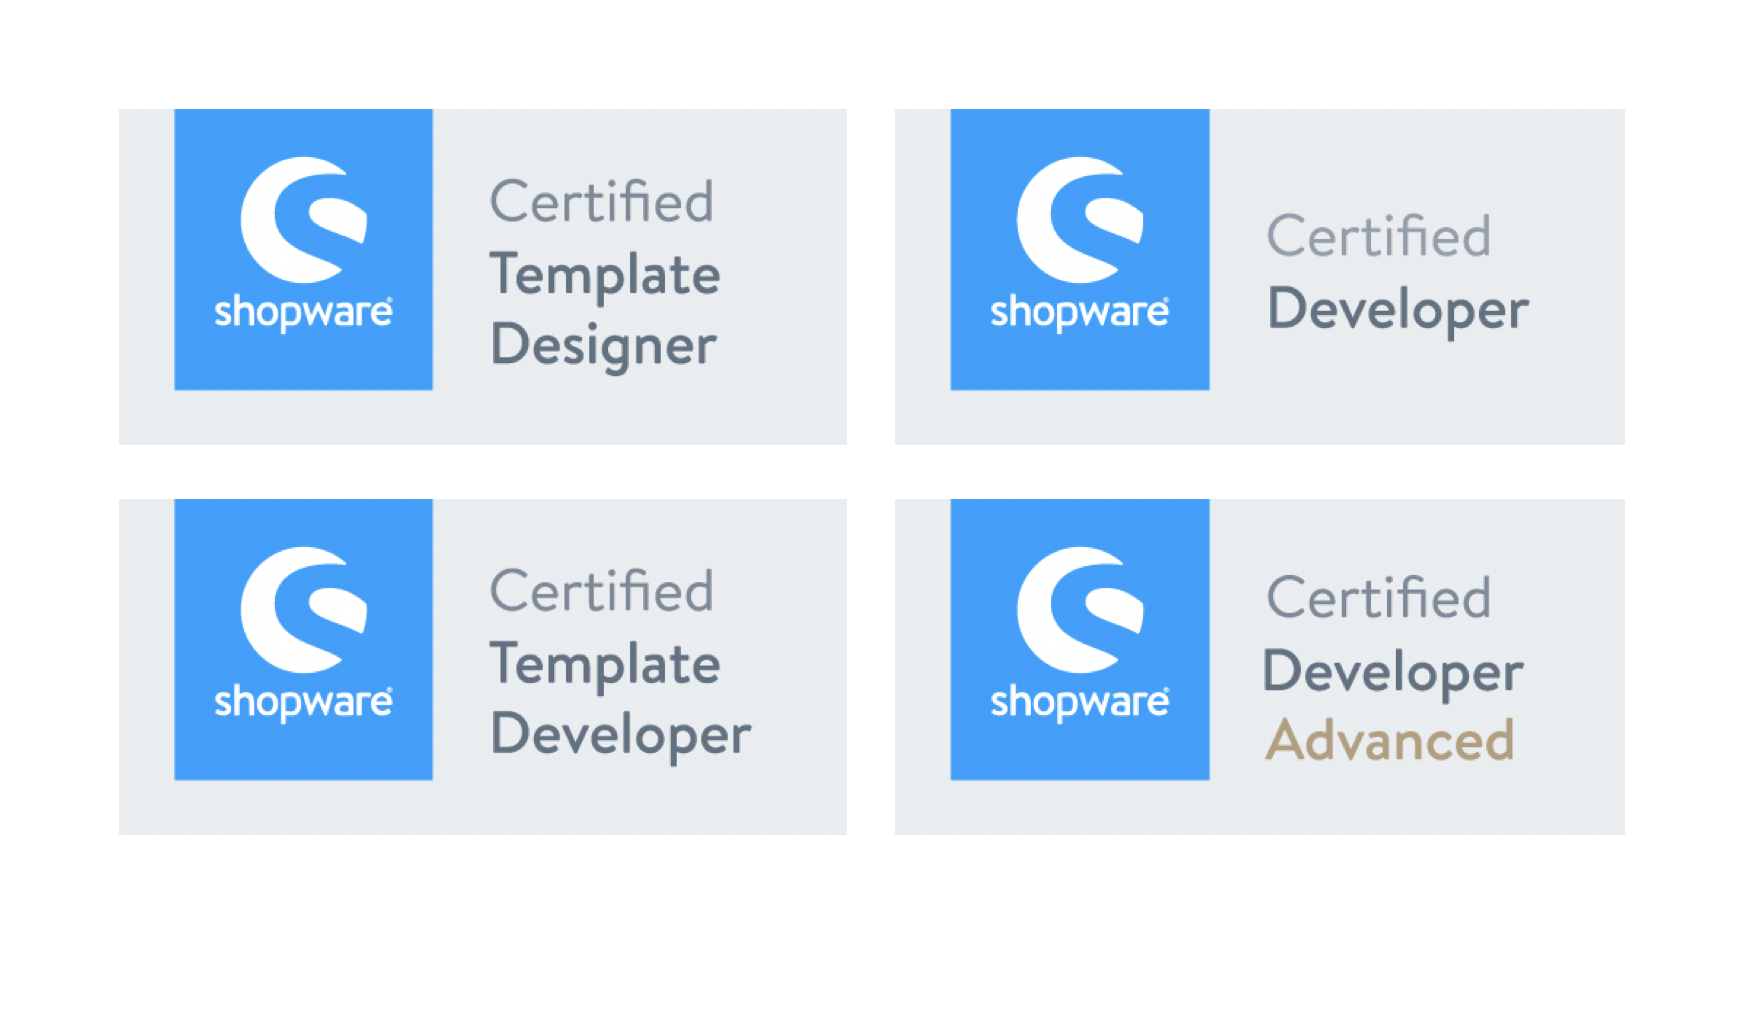Click 'Developer' on the top-right two-line badge
Screen dimensions: 1756x1014
tap(1398, 310)
